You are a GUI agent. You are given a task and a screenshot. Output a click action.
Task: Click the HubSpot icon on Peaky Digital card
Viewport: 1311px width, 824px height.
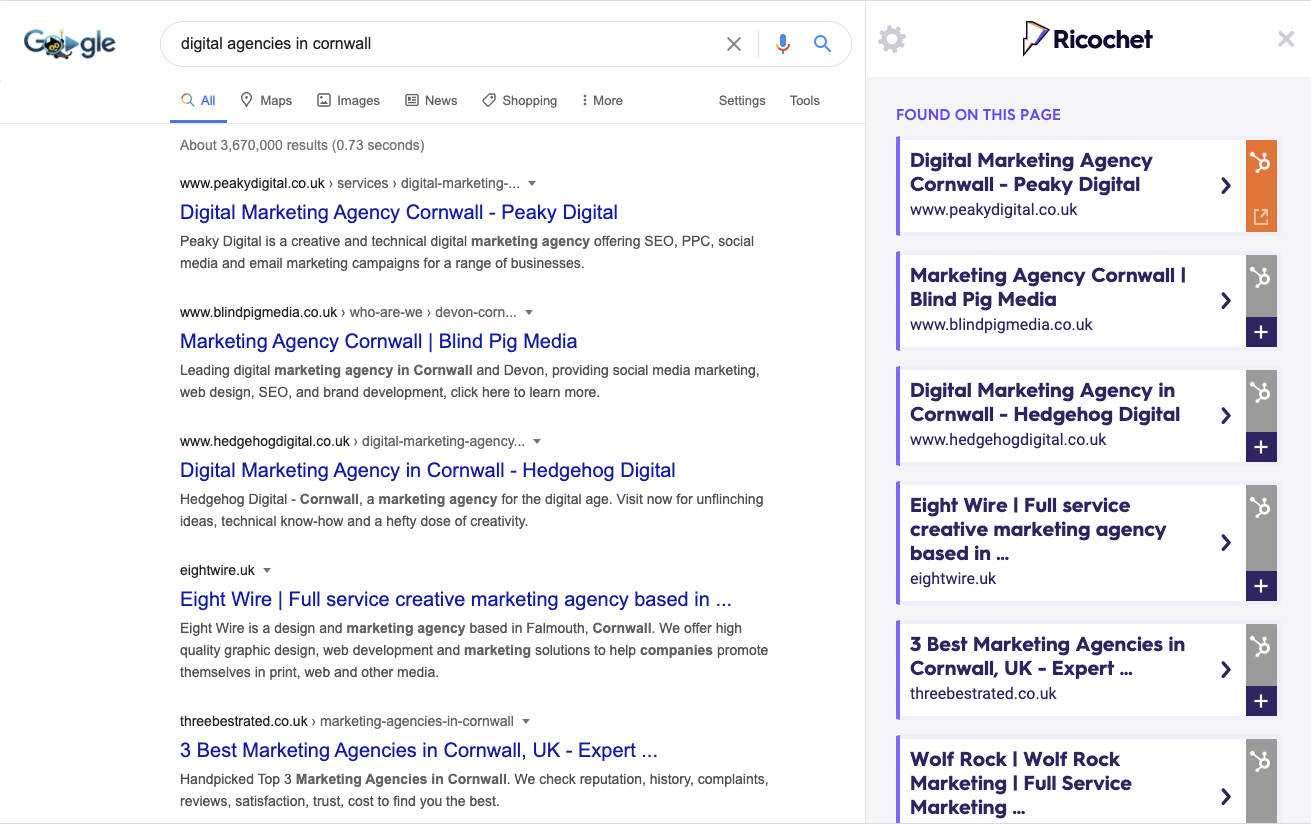1261,162
